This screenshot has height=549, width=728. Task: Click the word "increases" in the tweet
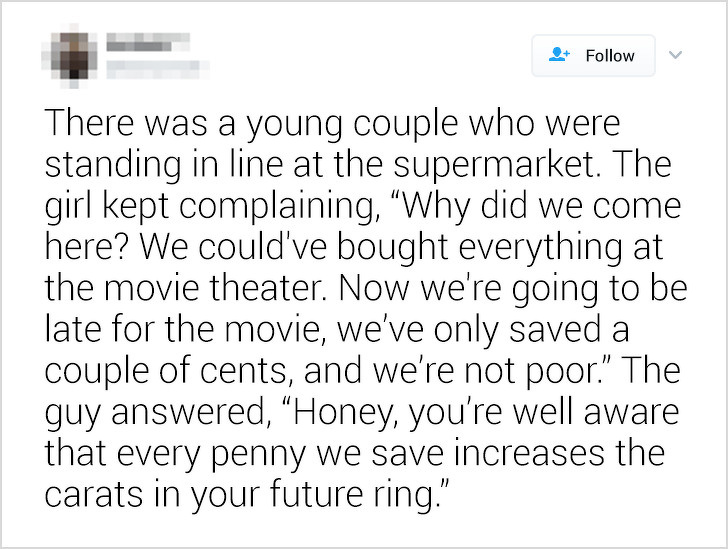point(529,453)
